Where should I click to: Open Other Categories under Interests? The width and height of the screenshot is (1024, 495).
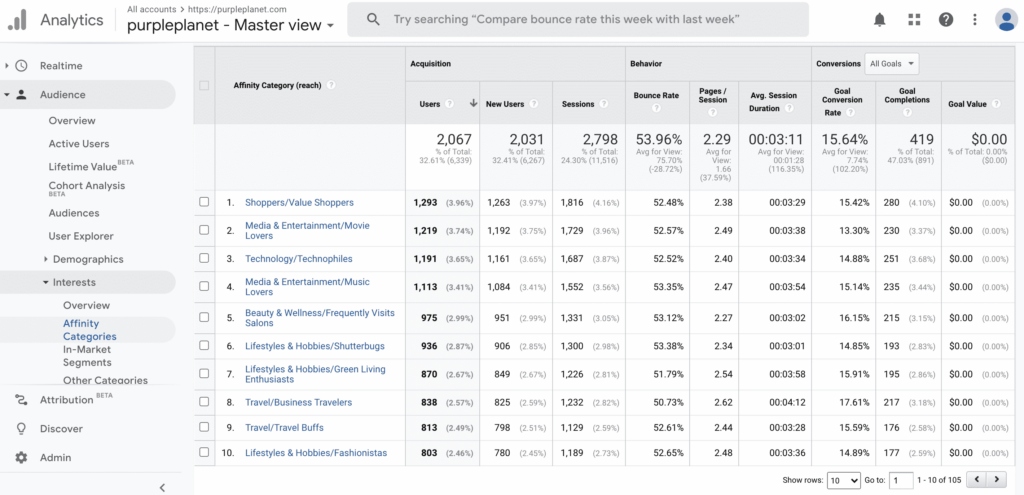coord(105,380)
